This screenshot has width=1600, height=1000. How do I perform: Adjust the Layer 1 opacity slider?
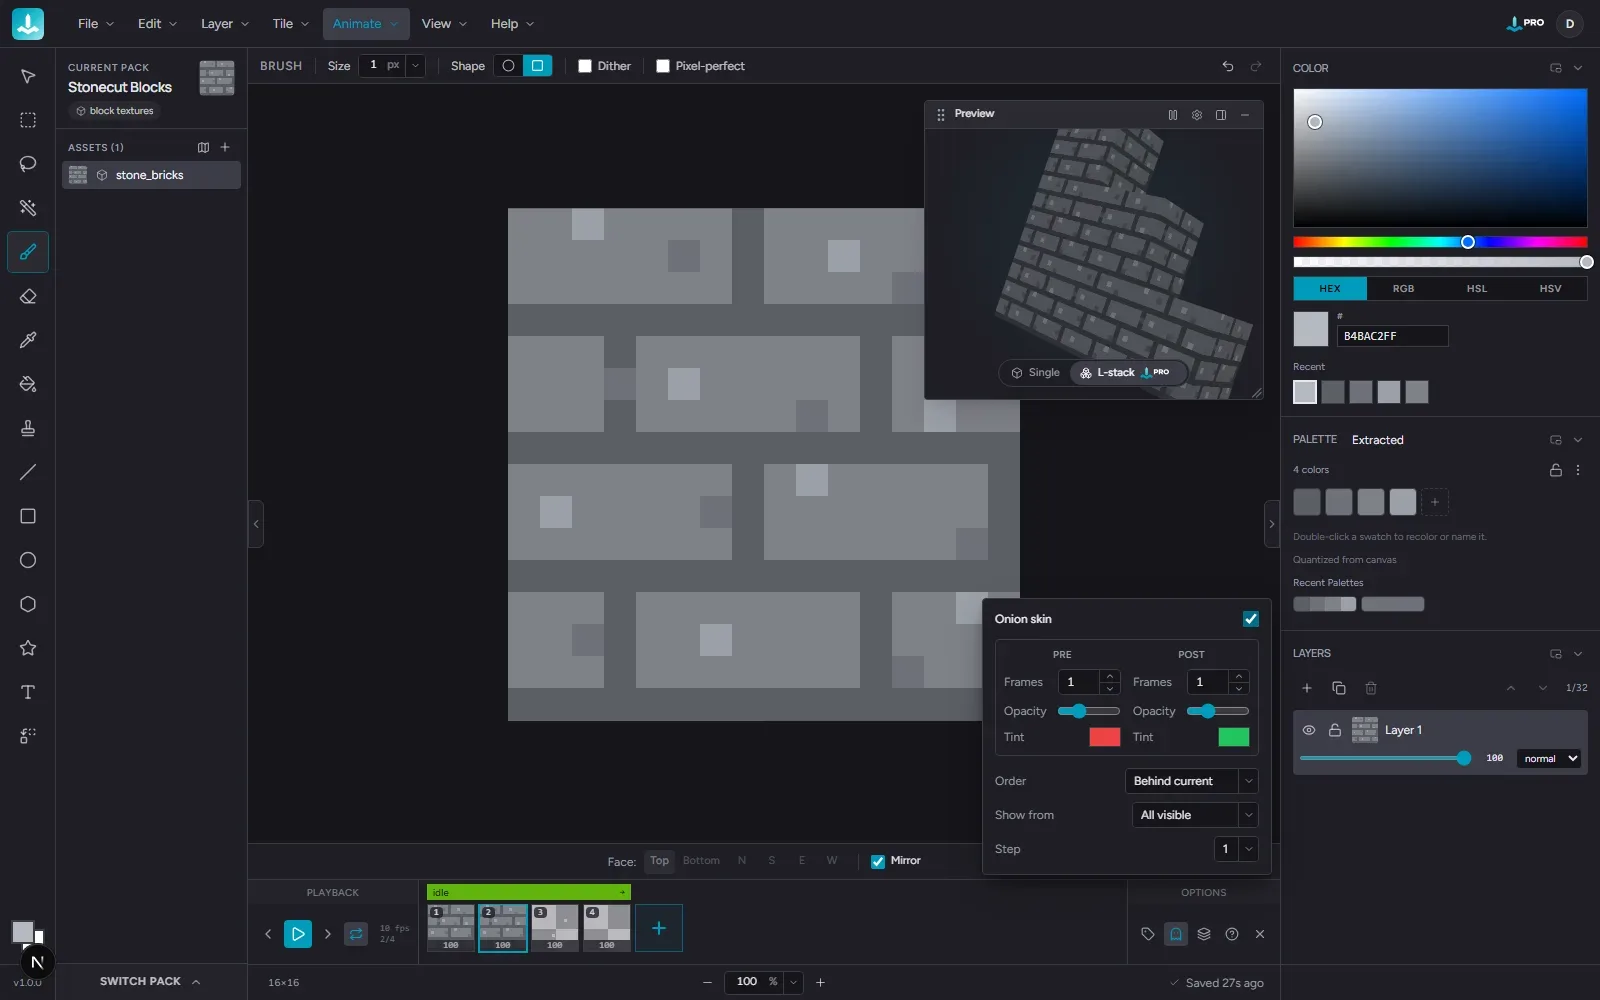1385,759
